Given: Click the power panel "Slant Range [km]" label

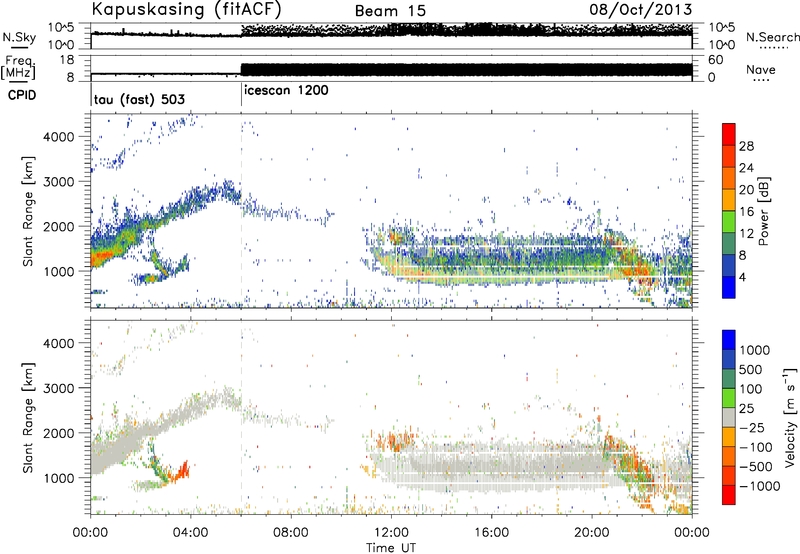Looking at the screenshot, I should click(x=29, y=211).
